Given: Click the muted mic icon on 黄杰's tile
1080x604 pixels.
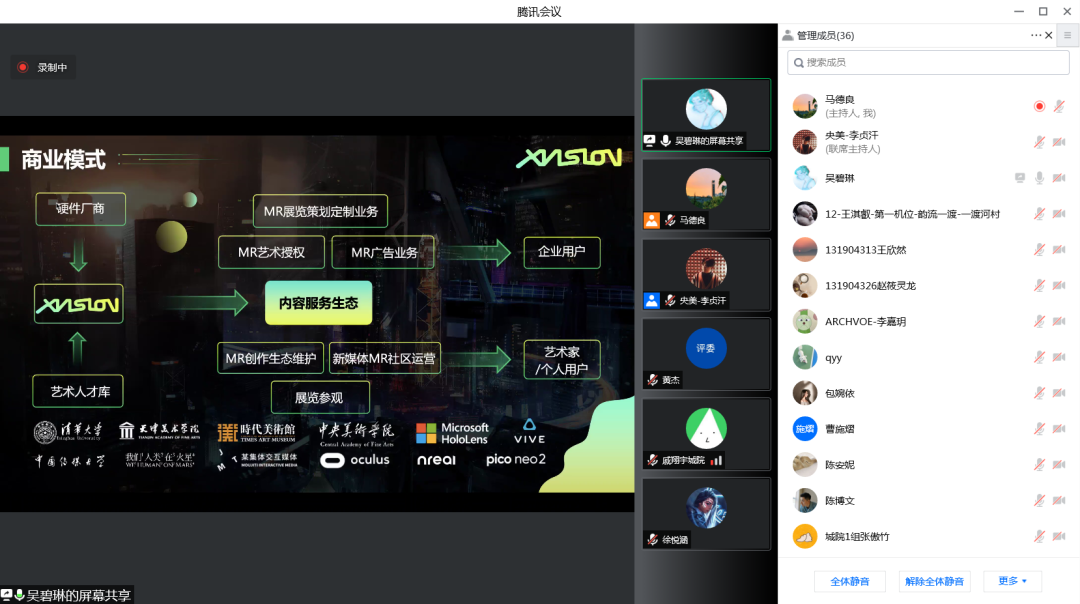Looking at the screenshot, I should click(652, 379).
